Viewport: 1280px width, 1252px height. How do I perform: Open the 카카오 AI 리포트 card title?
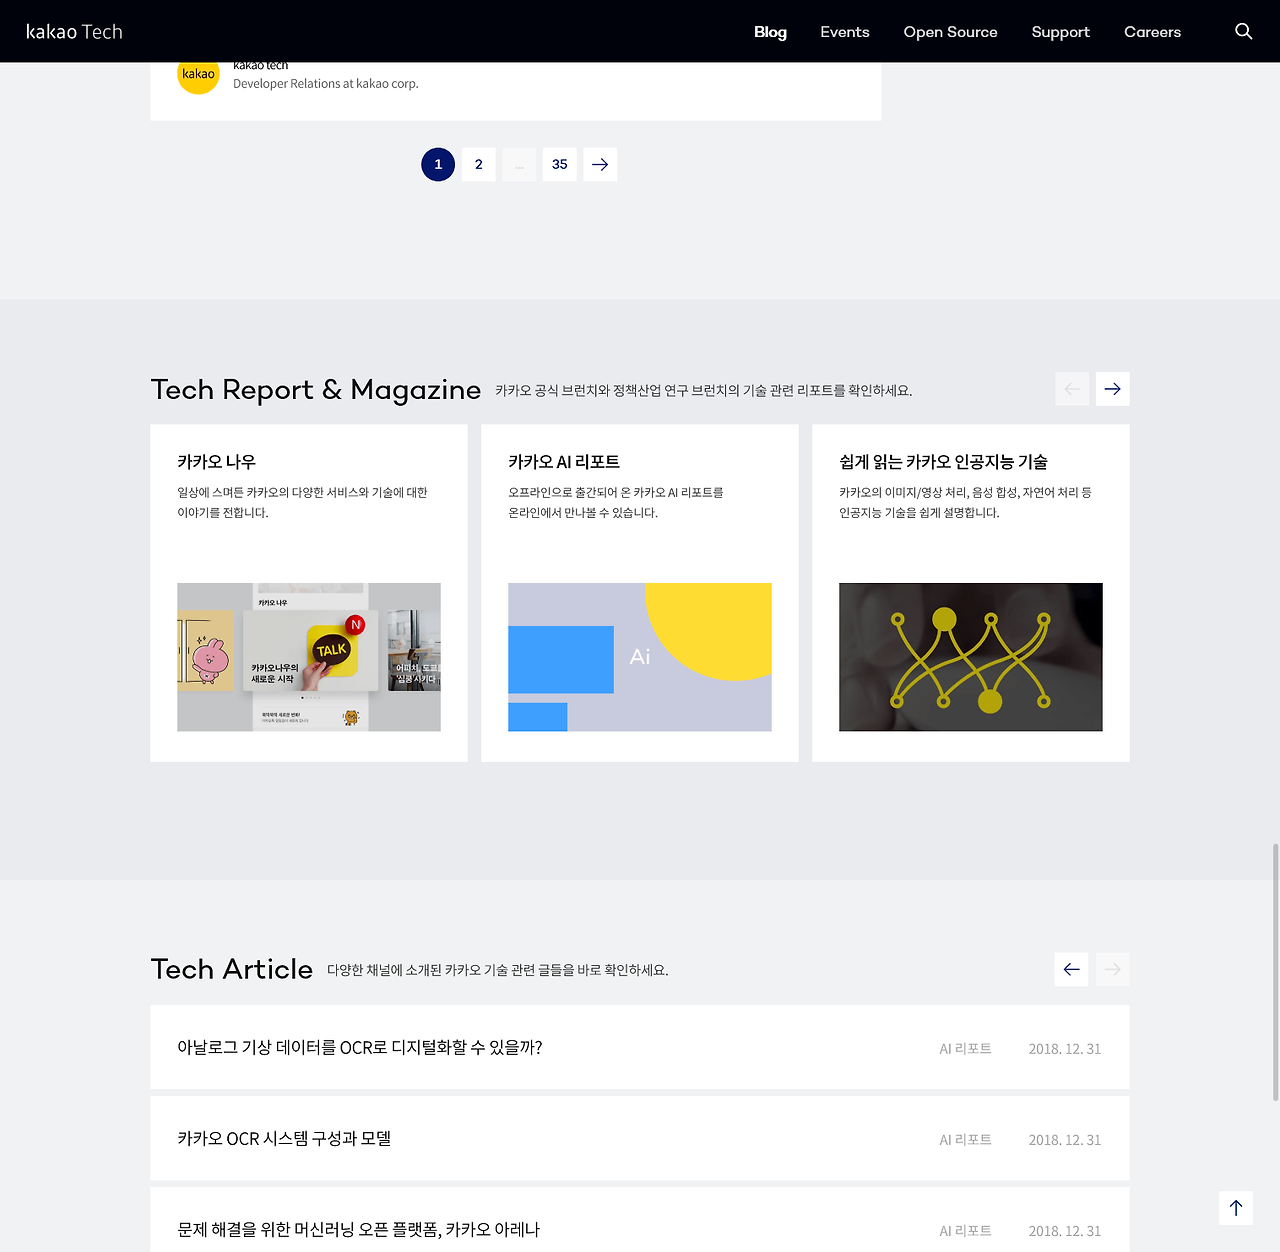pyautogui.click(x=564, y=462)
